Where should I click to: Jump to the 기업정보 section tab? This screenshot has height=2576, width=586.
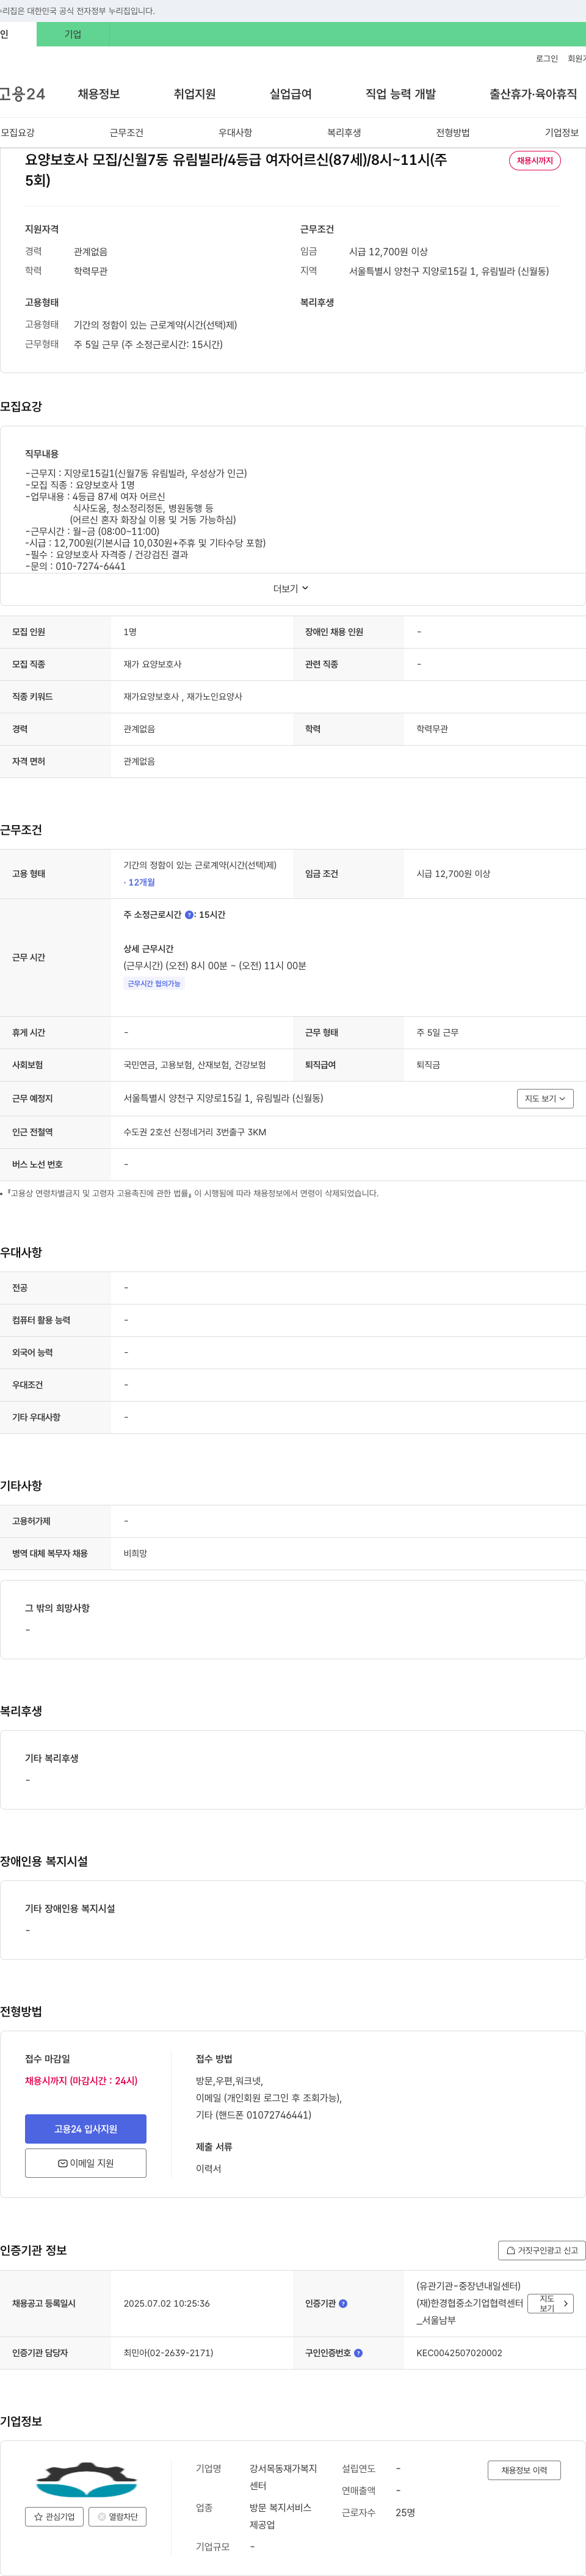(x=561, y=133)
